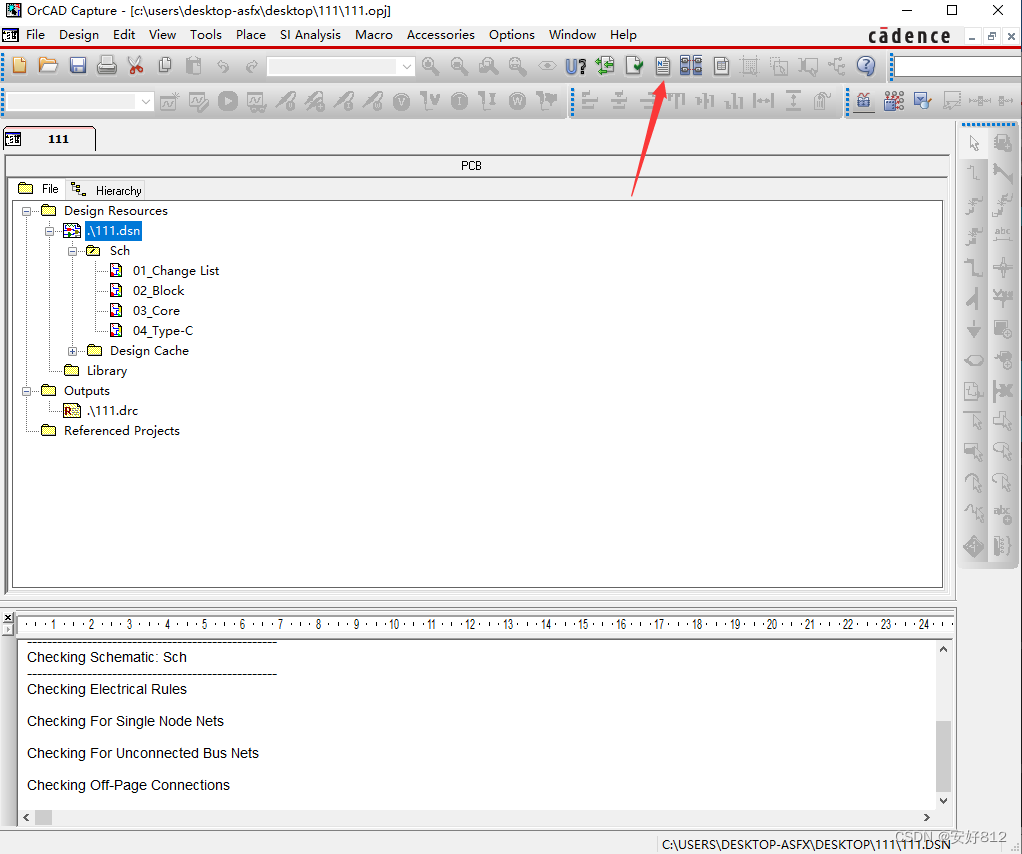The image size is (1022, 854).
Task: Click the Back Annotate green arrows icon
Action: tap(605, 65)
